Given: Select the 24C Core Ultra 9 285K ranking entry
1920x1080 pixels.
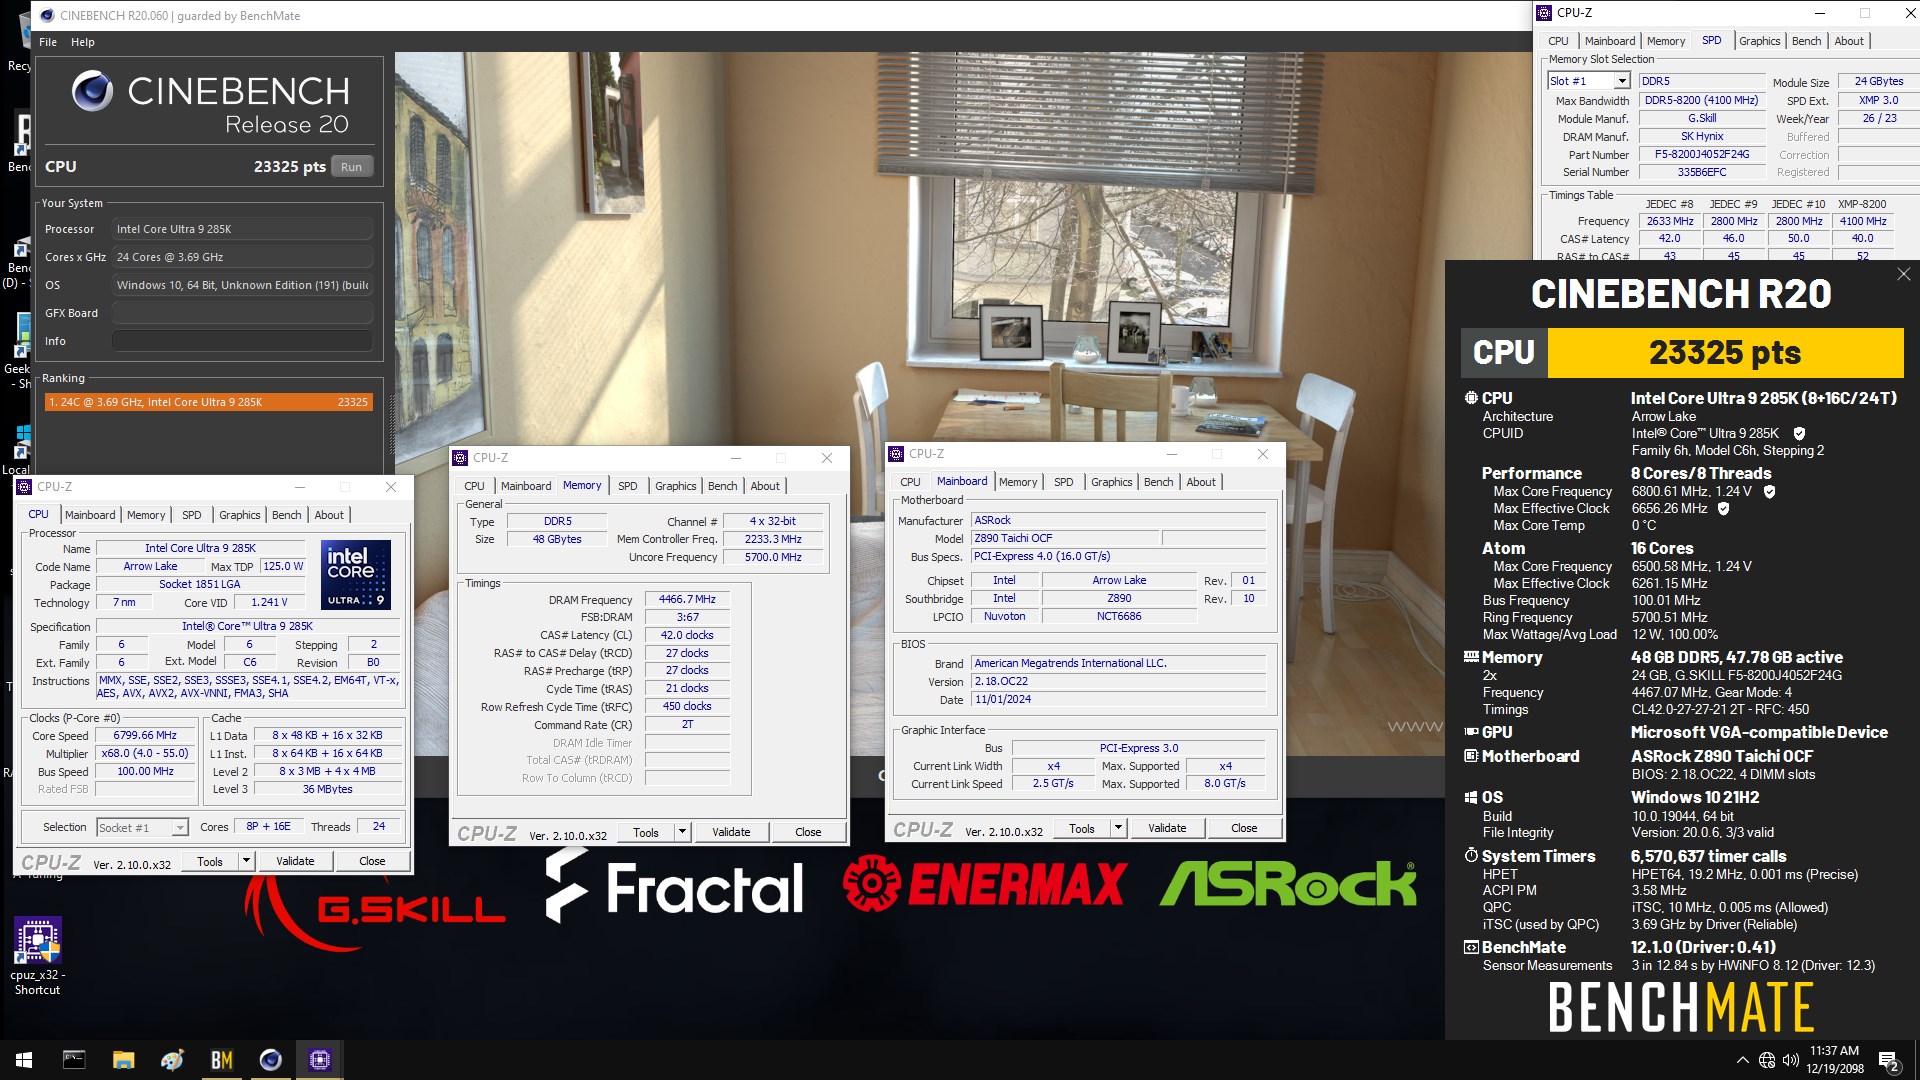Looking at the screenshot, I should click(x=208, y=402).
